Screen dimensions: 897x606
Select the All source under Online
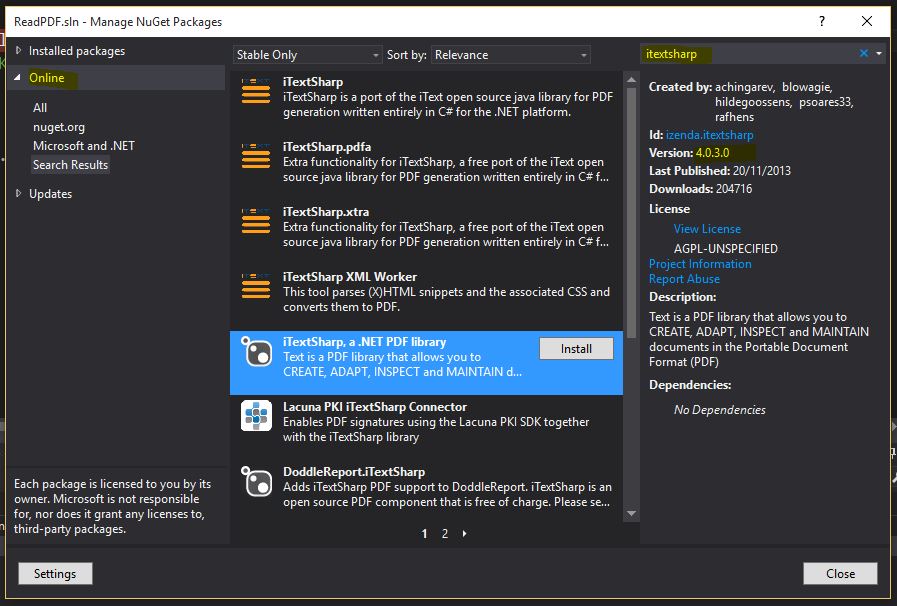click(x=40, y=108)
